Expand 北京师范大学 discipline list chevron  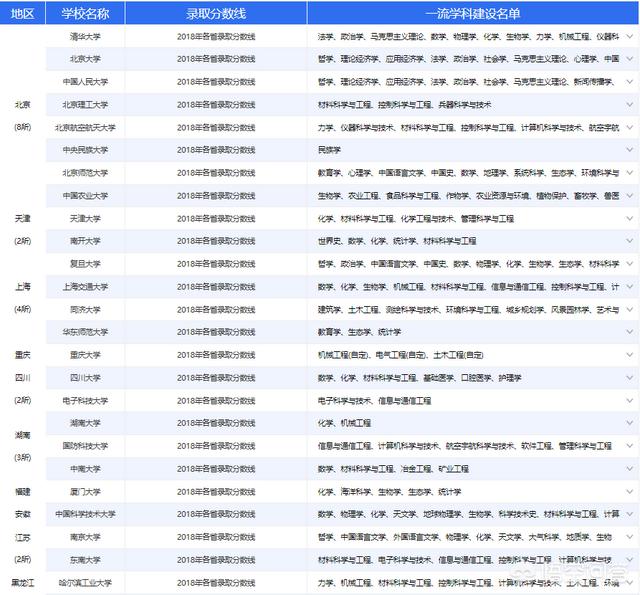(x=629, y=173)
